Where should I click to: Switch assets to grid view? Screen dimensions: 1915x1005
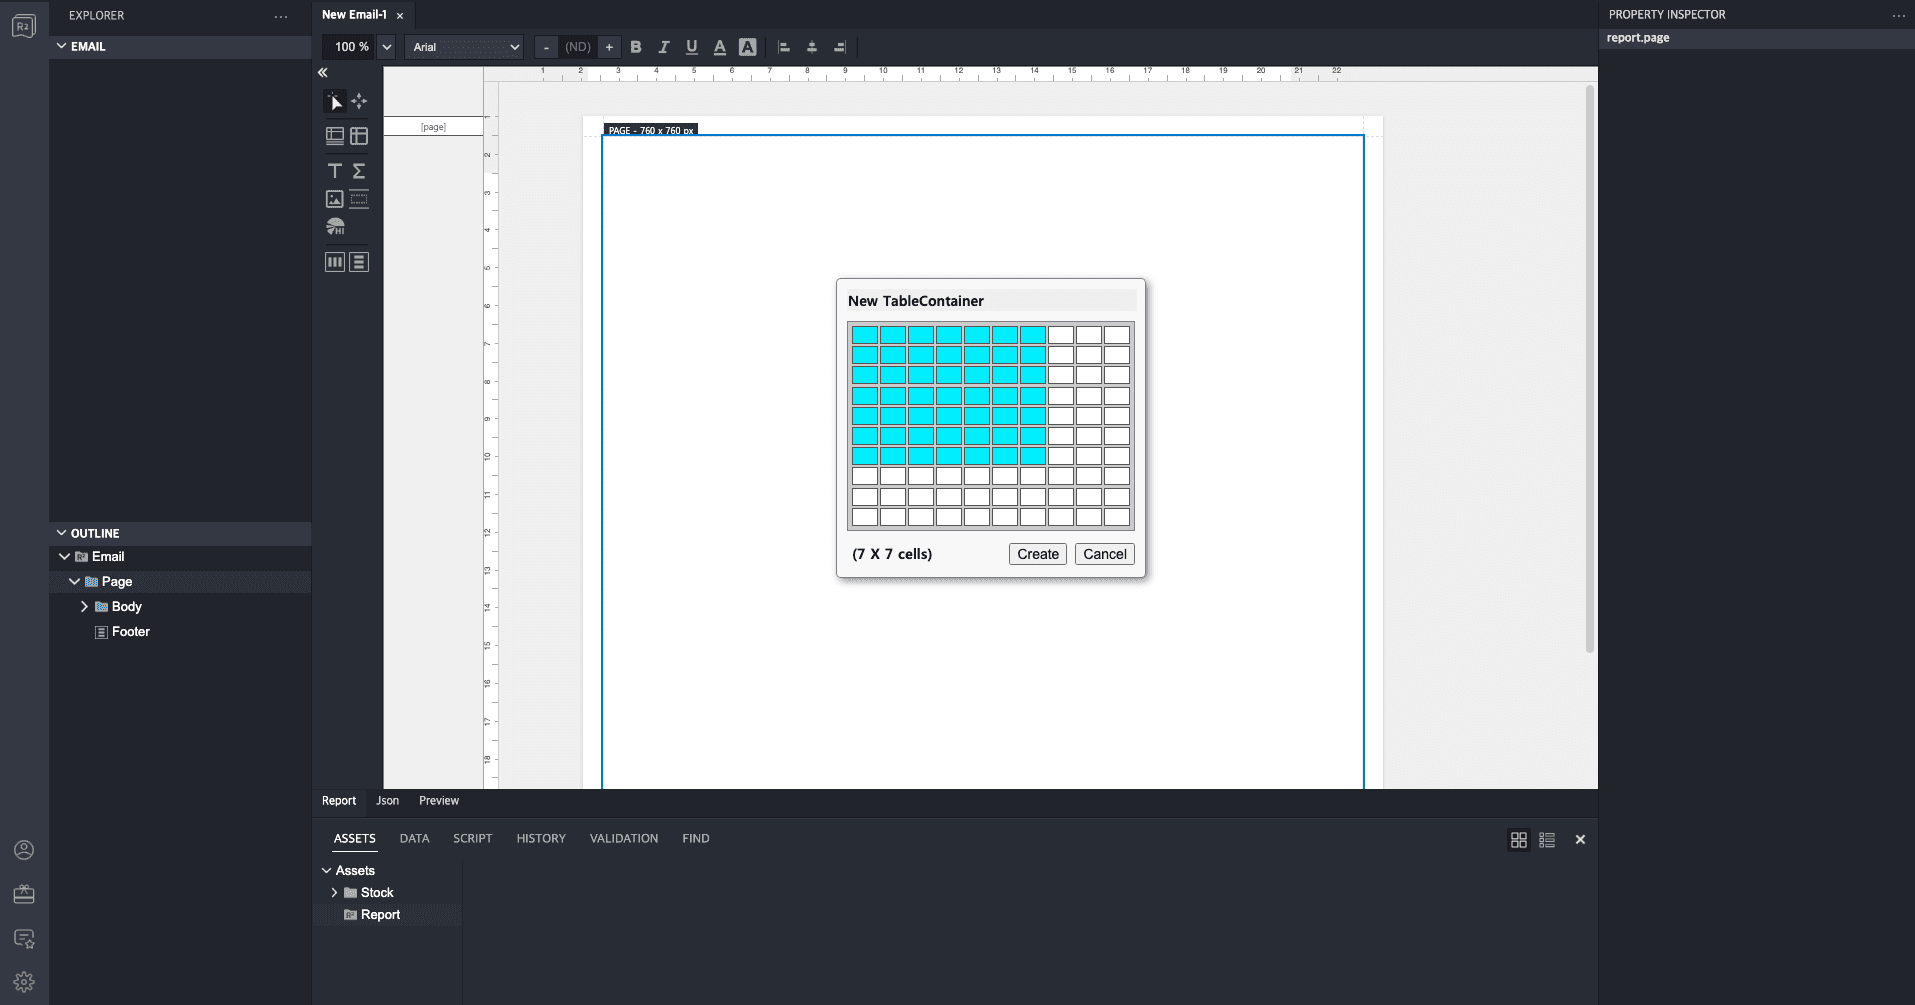point(1519,840)
